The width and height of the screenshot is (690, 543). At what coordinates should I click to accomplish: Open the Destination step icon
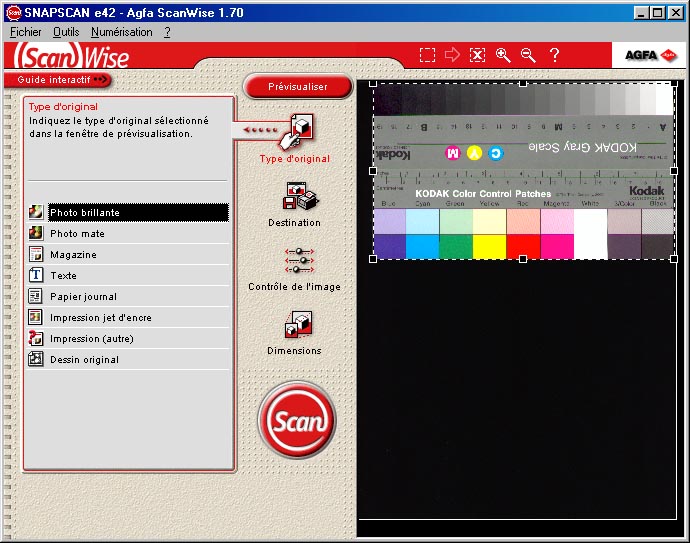point(300,196)
